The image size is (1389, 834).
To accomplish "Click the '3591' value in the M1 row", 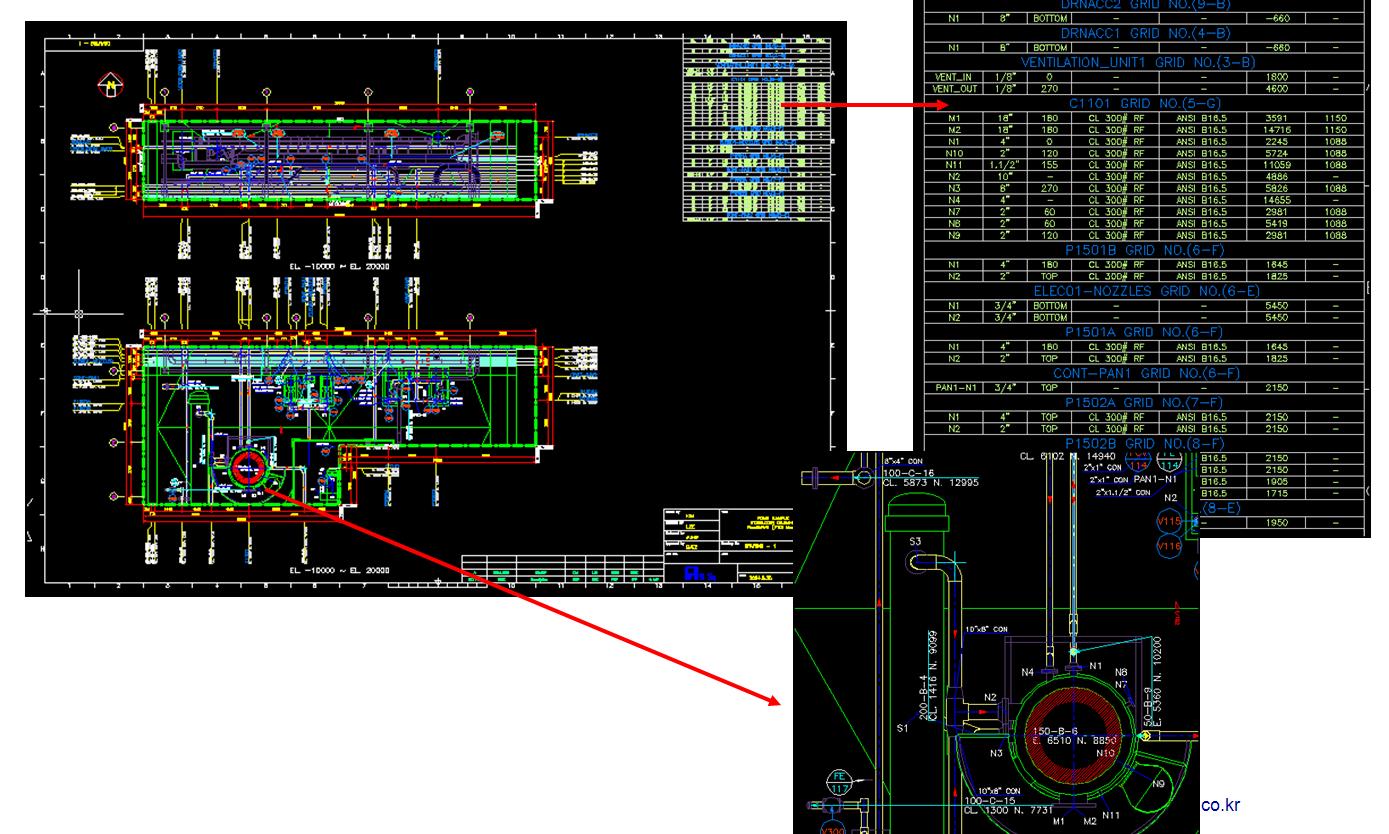I will pos(1275,118).
